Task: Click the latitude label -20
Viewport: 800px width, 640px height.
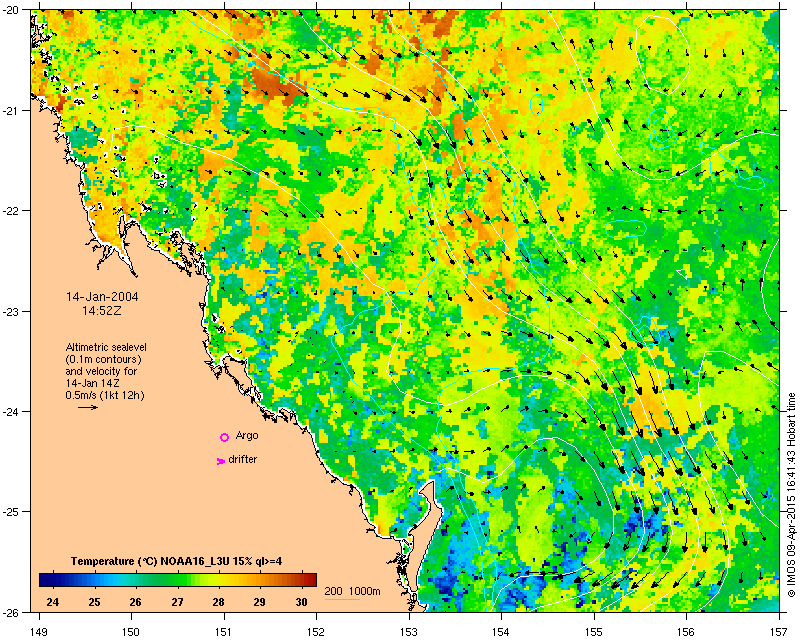Action: click(11, 10)
